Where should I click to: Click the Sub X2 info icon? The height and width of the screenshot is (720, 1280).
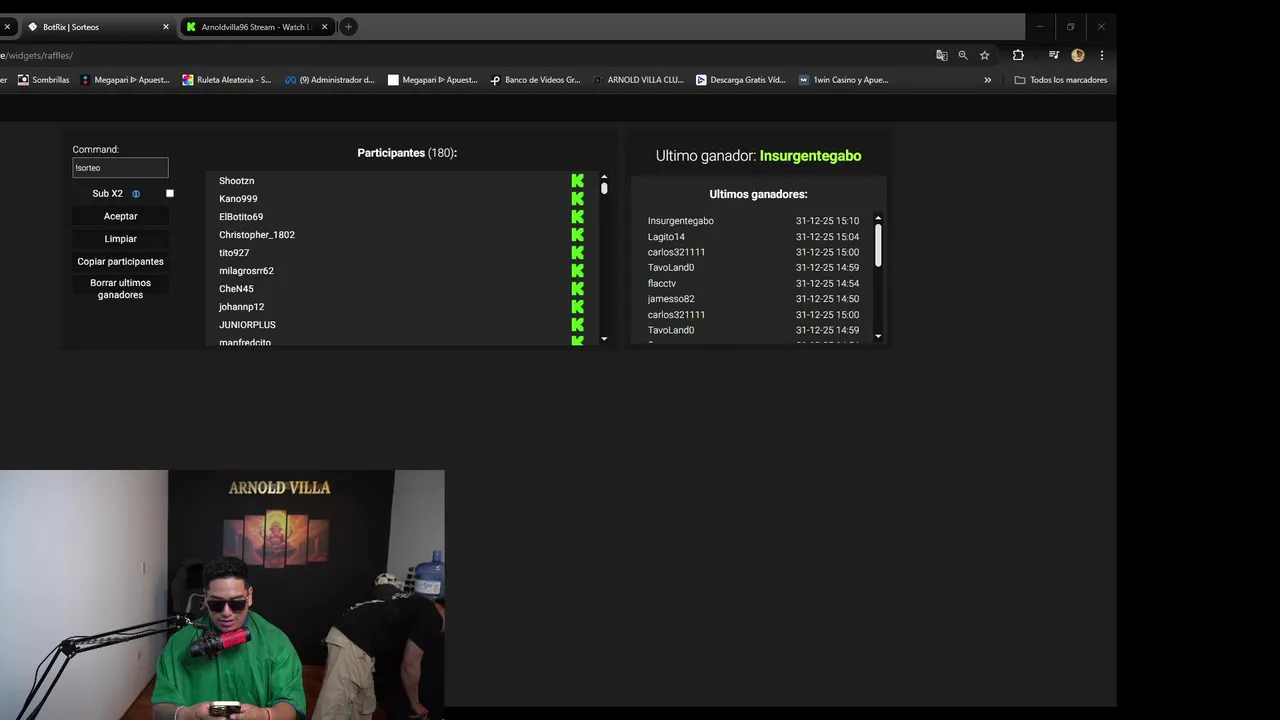coord(136,194)
